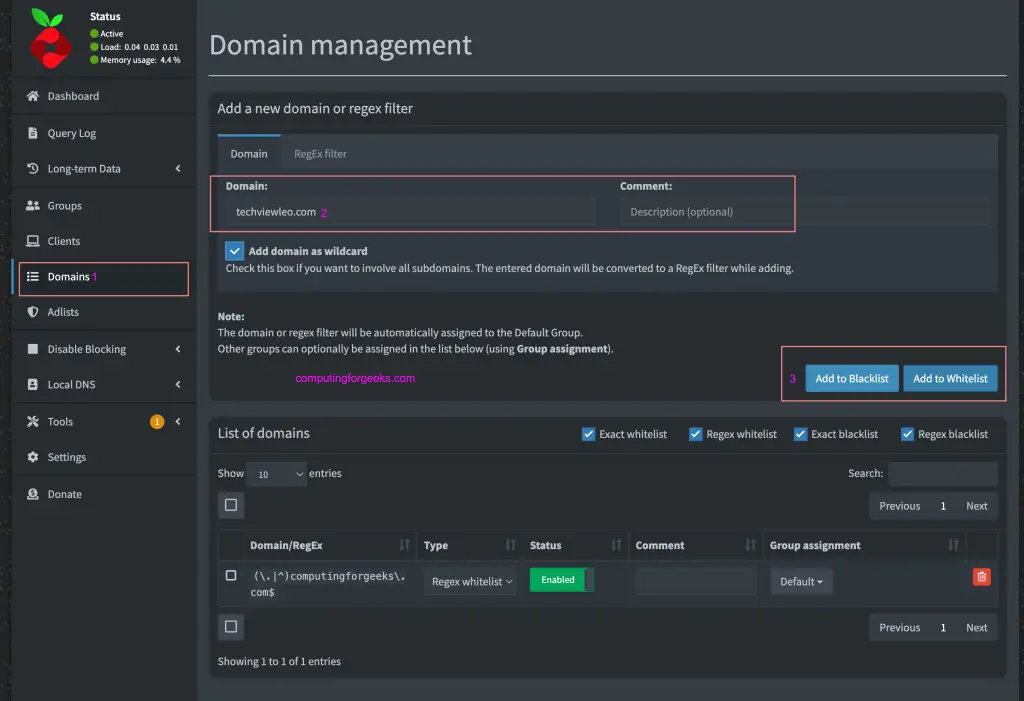The height and width of the screenshot is (701, 1024).
Task: Click the Query Log file icon
Action: [x=33, y=133]
